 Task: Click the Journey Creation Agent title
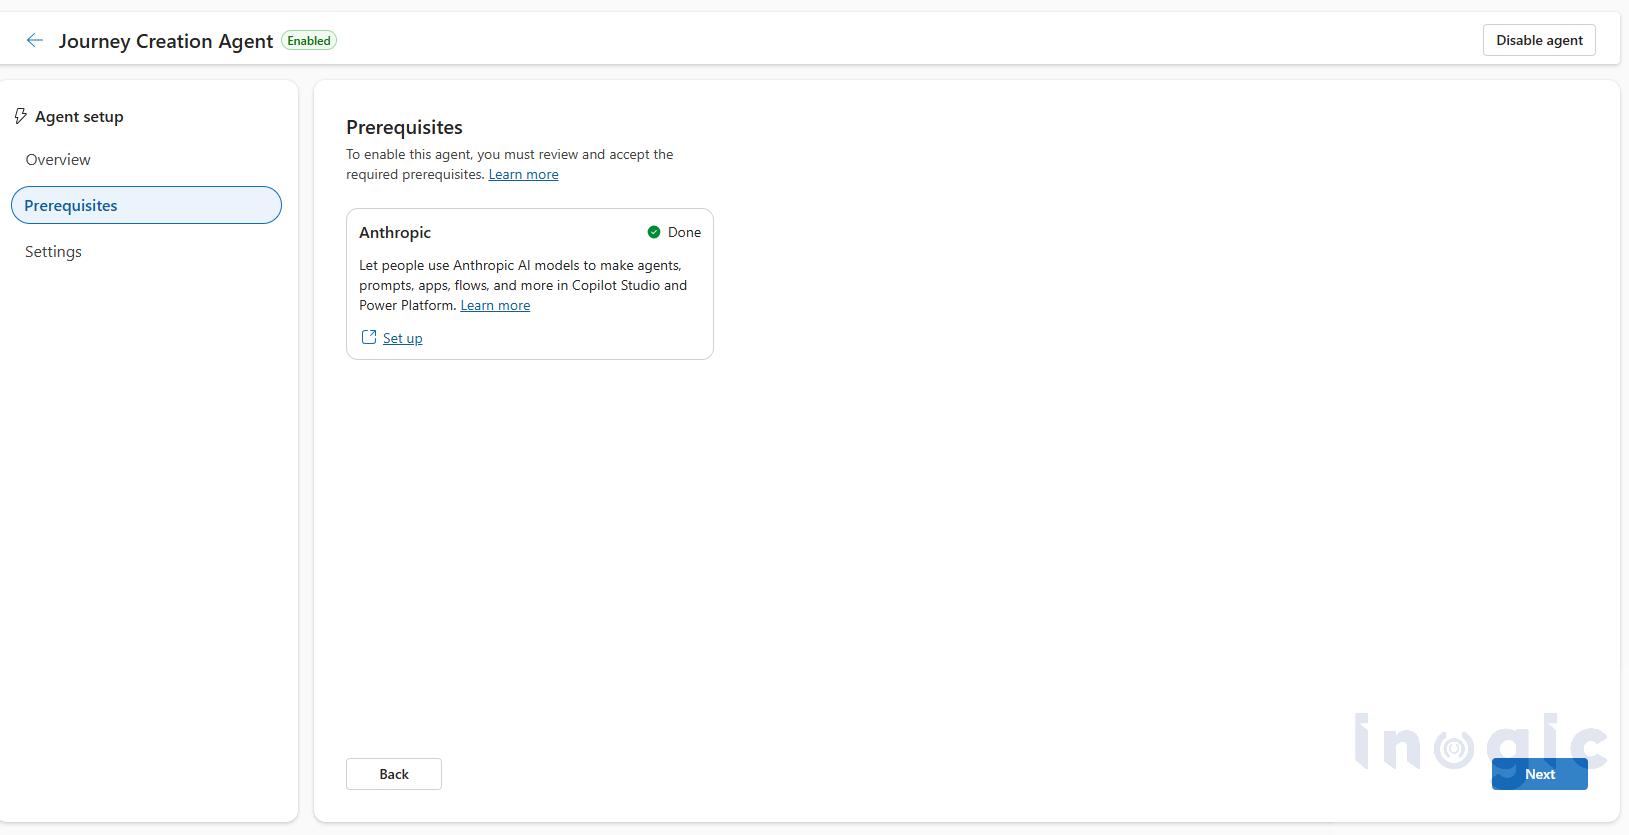(166, 41)
